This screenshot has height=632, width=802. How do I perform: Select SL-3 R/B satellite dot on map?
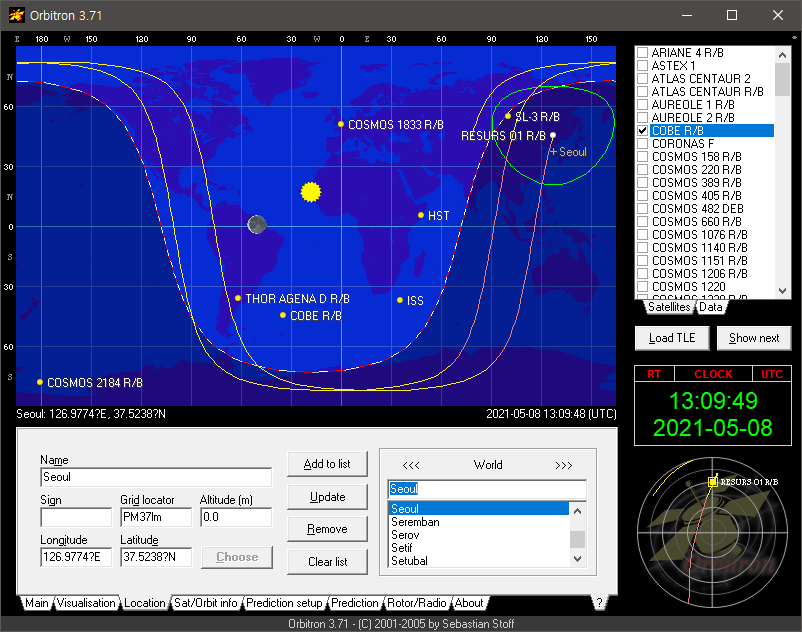[x=508, y=116]
